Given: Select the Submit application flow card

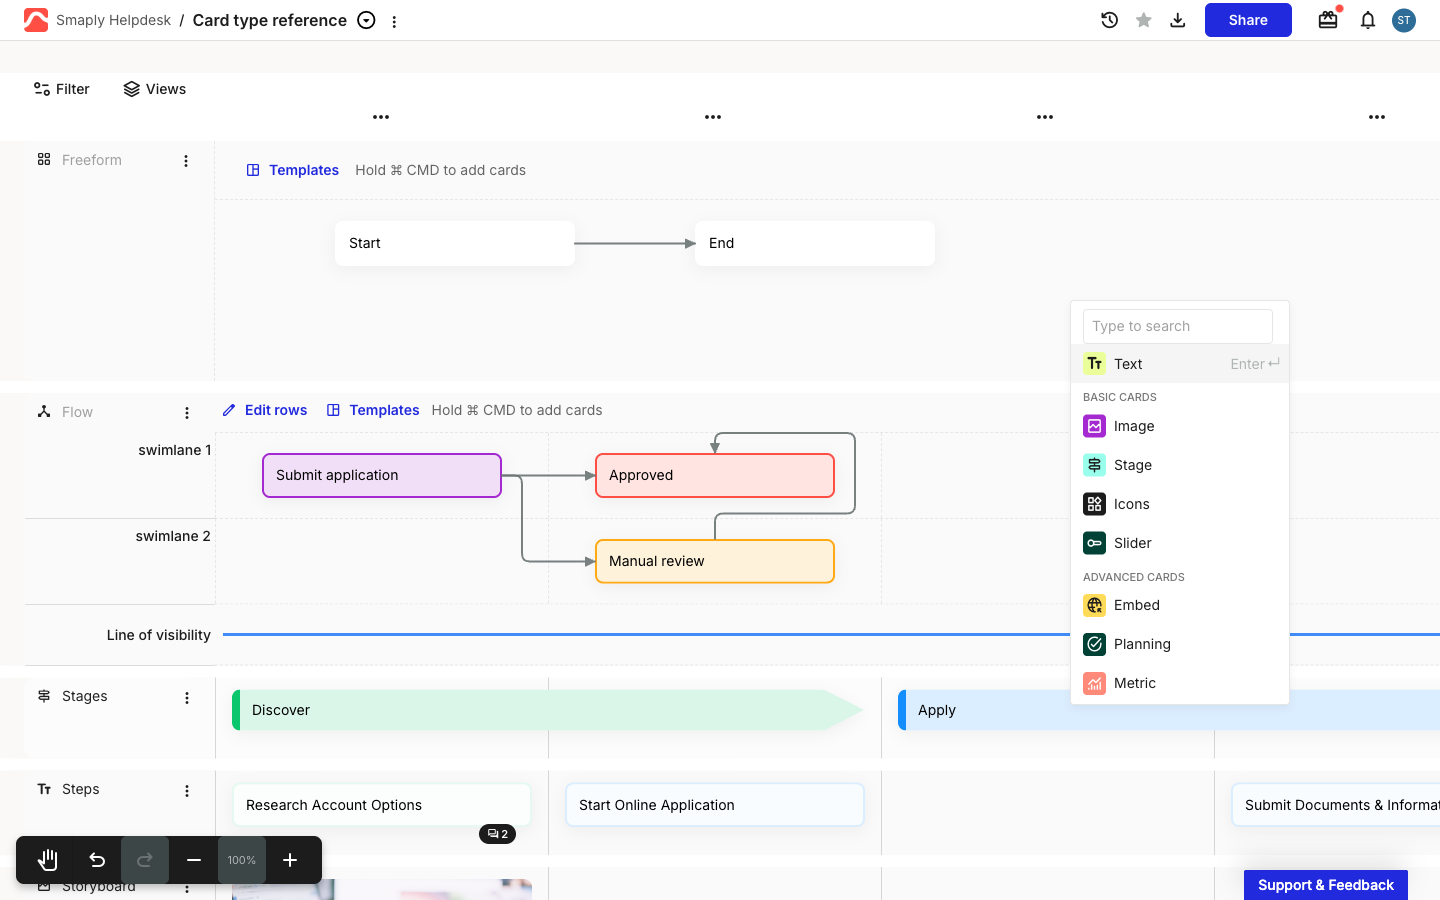Looking at the screenshot, I should (382, 475).
